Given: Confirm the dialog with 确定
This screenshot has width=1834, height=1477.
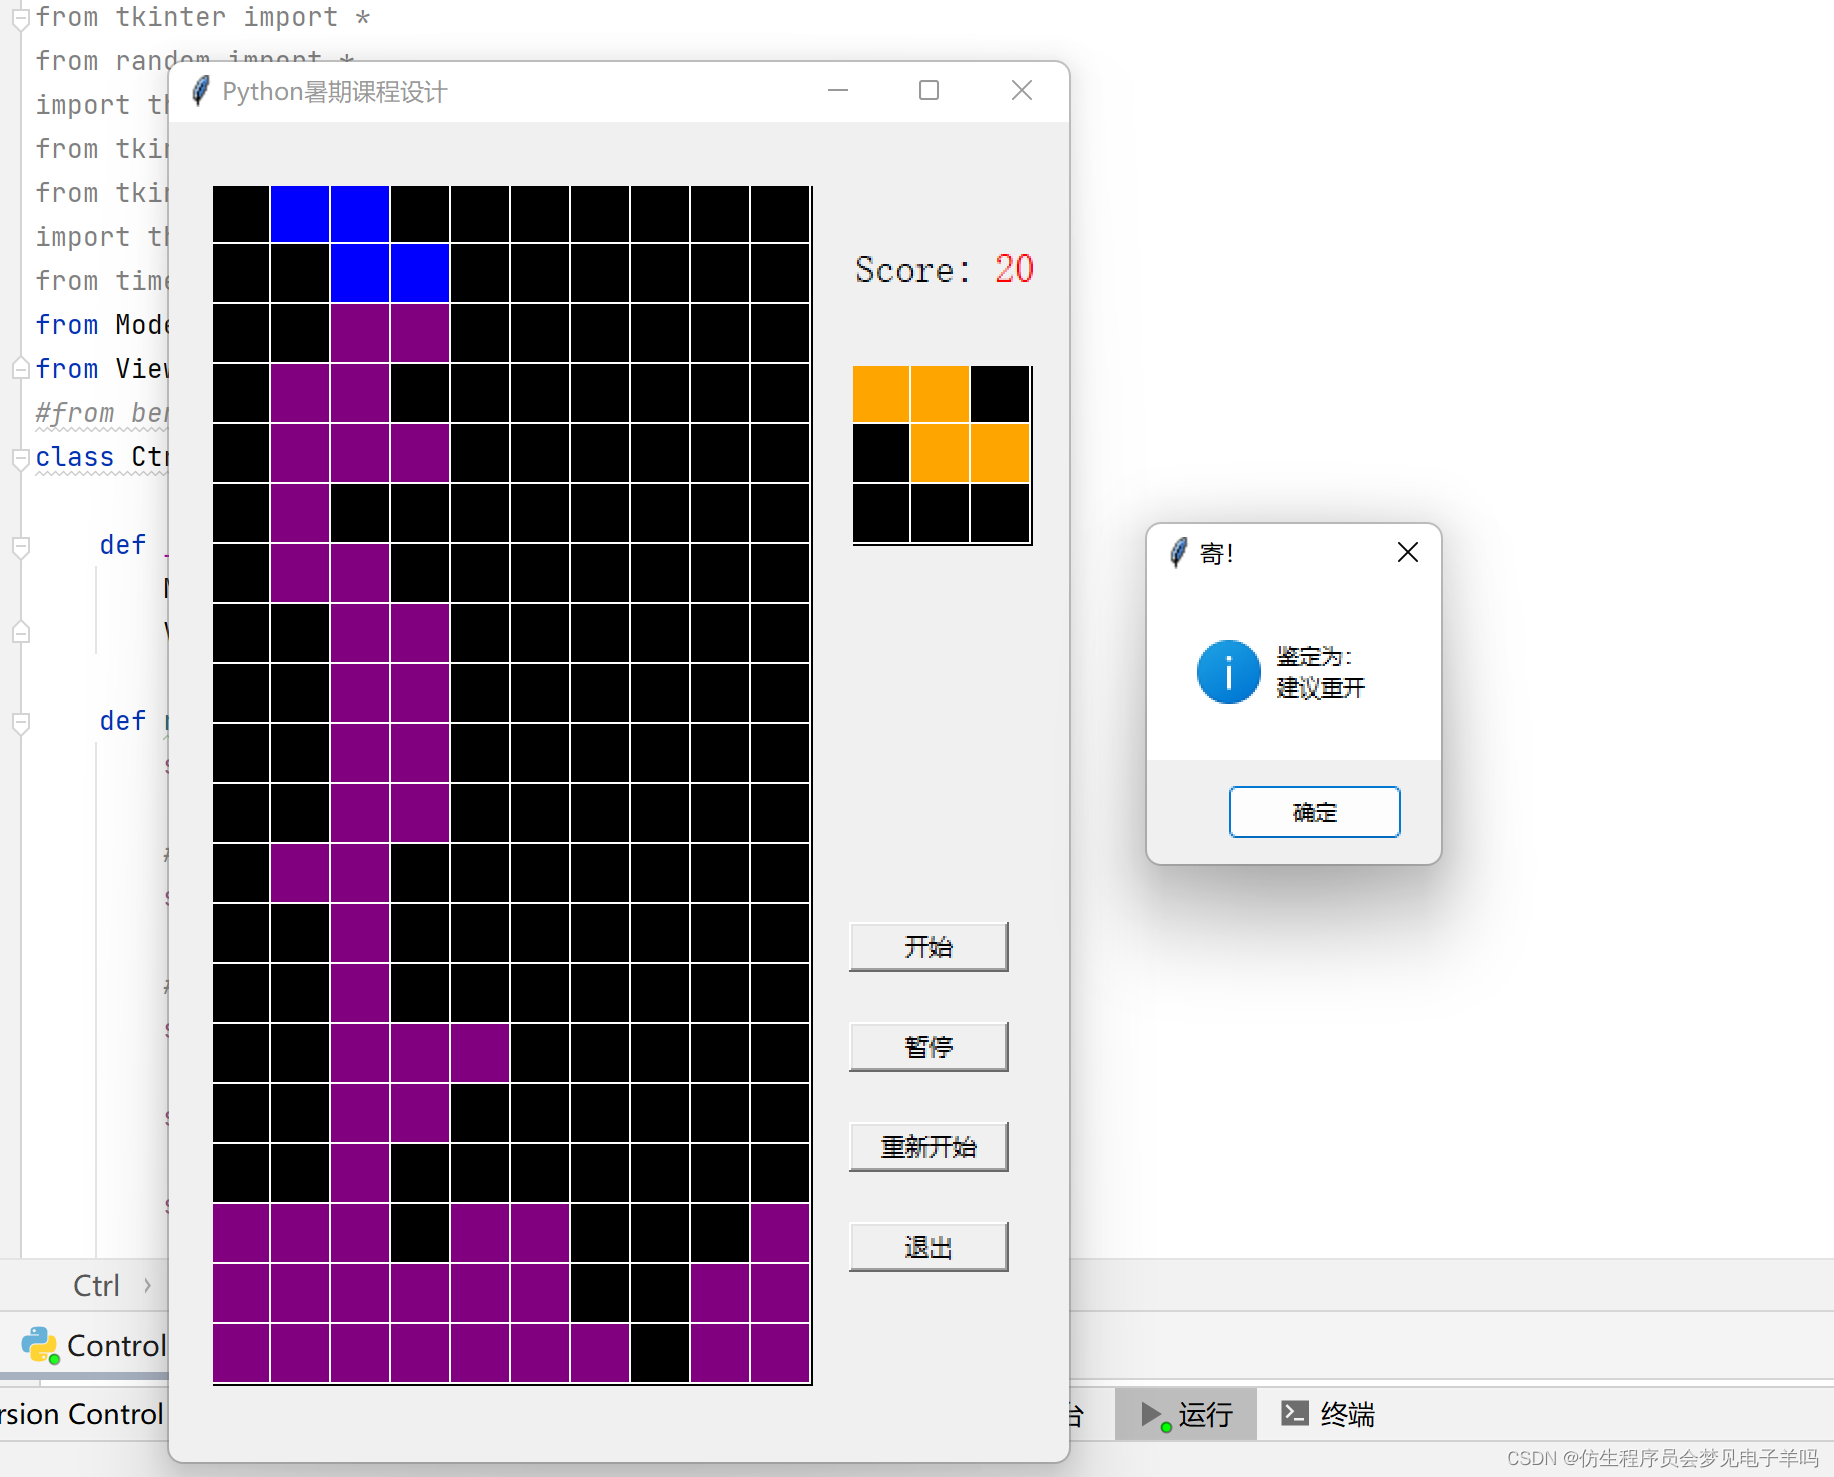Looking at the screenshot, I should pos(1314,812).
